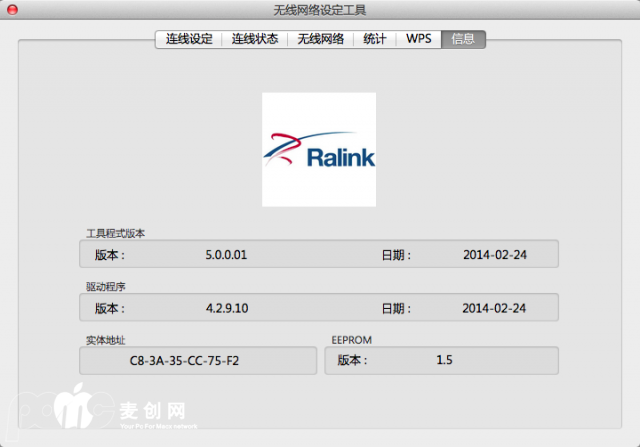Click the MAC address C8-3A-35-CC-75-F2
The height and width of the screenshot is (447, 640).
(x=184, y=360)
